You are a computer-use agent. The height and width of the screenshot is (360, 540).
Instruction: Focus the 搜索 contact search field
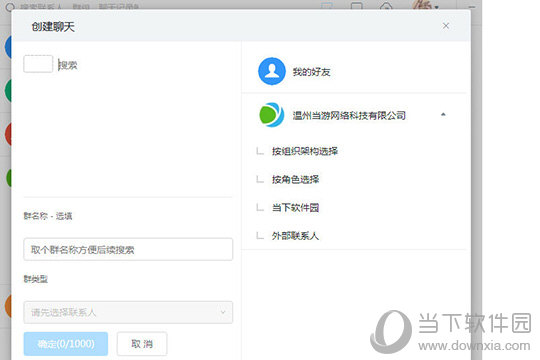pyautogui.click(x=68, y=65)
